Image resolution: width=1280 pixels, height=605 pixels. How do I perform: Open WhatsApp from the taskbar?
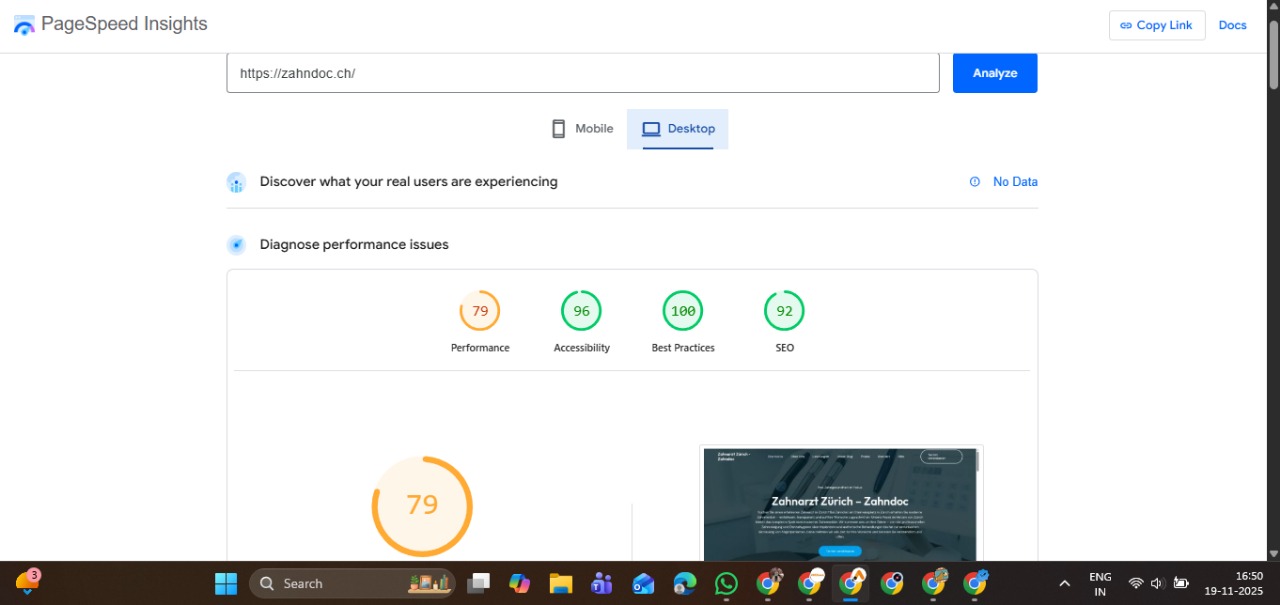(727, 583)
